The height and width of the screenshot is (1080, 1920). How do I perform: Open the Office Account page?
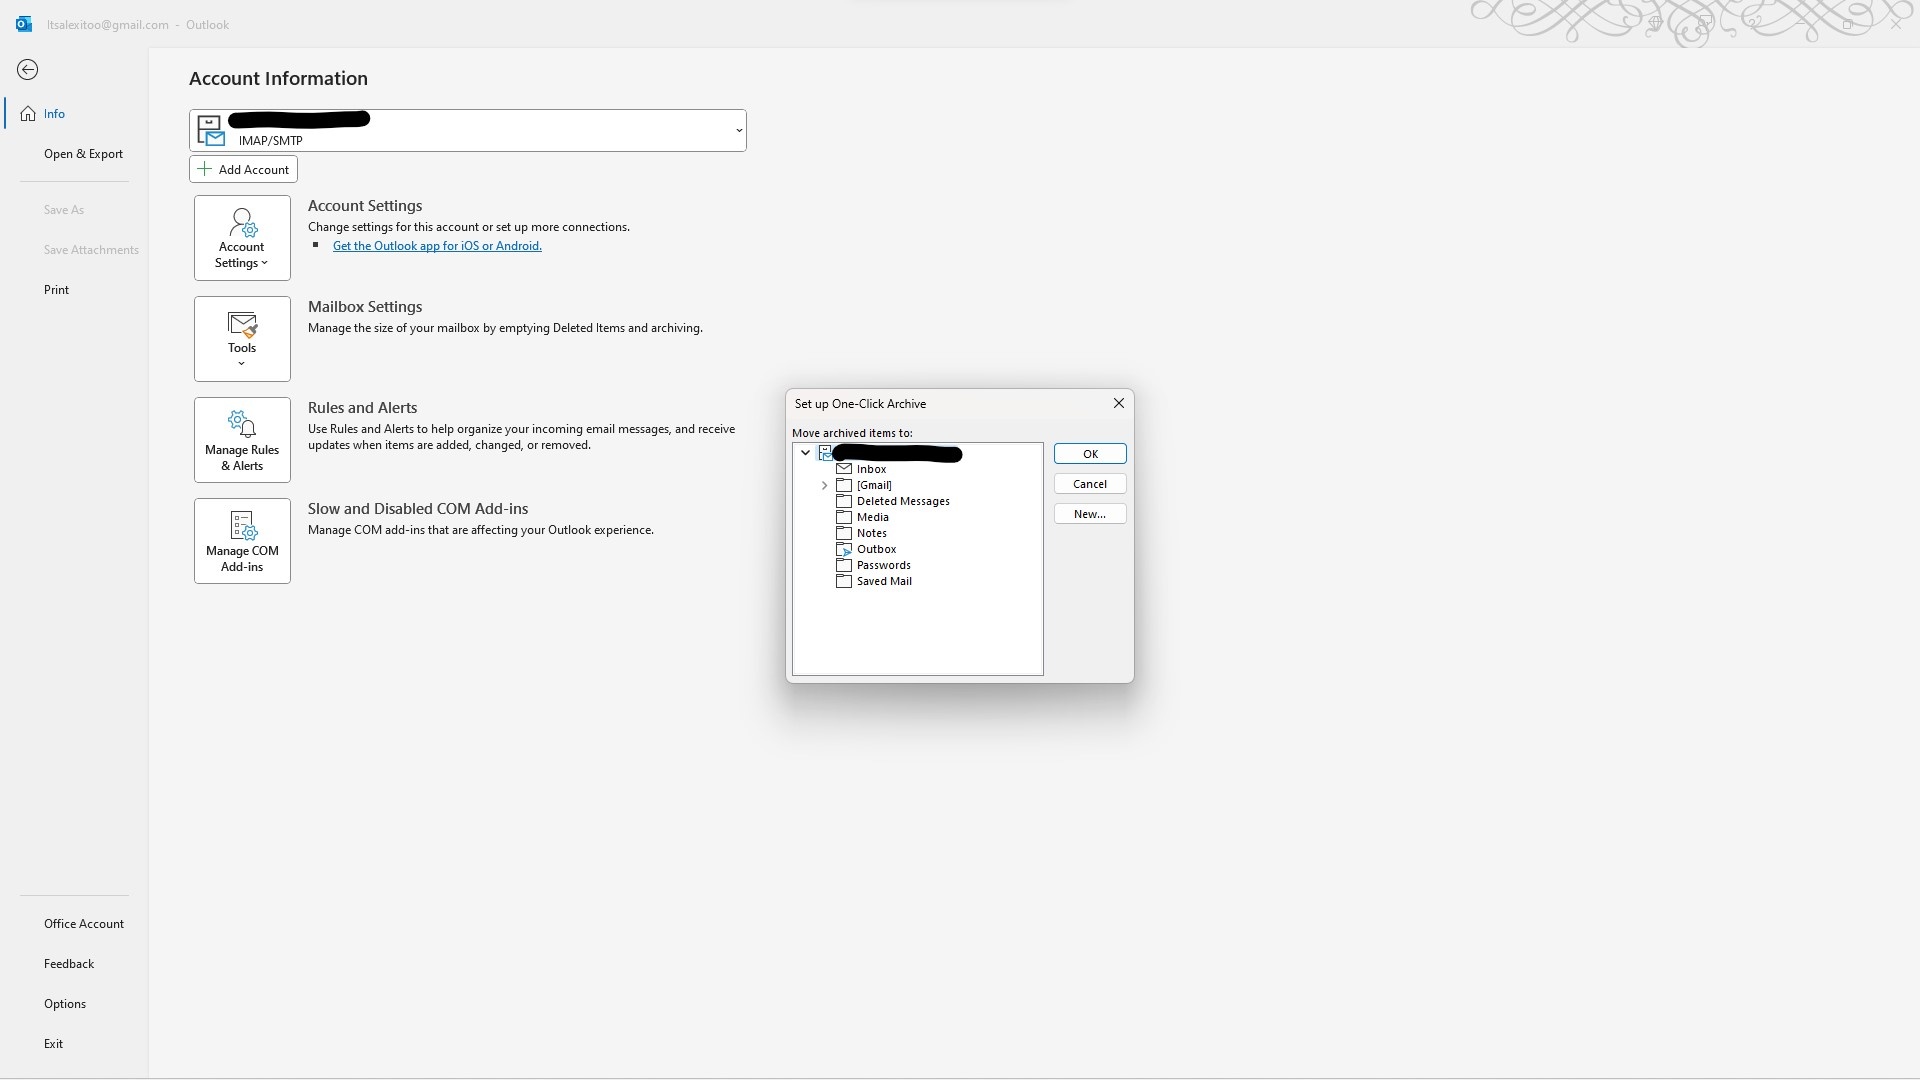(84, 924)
